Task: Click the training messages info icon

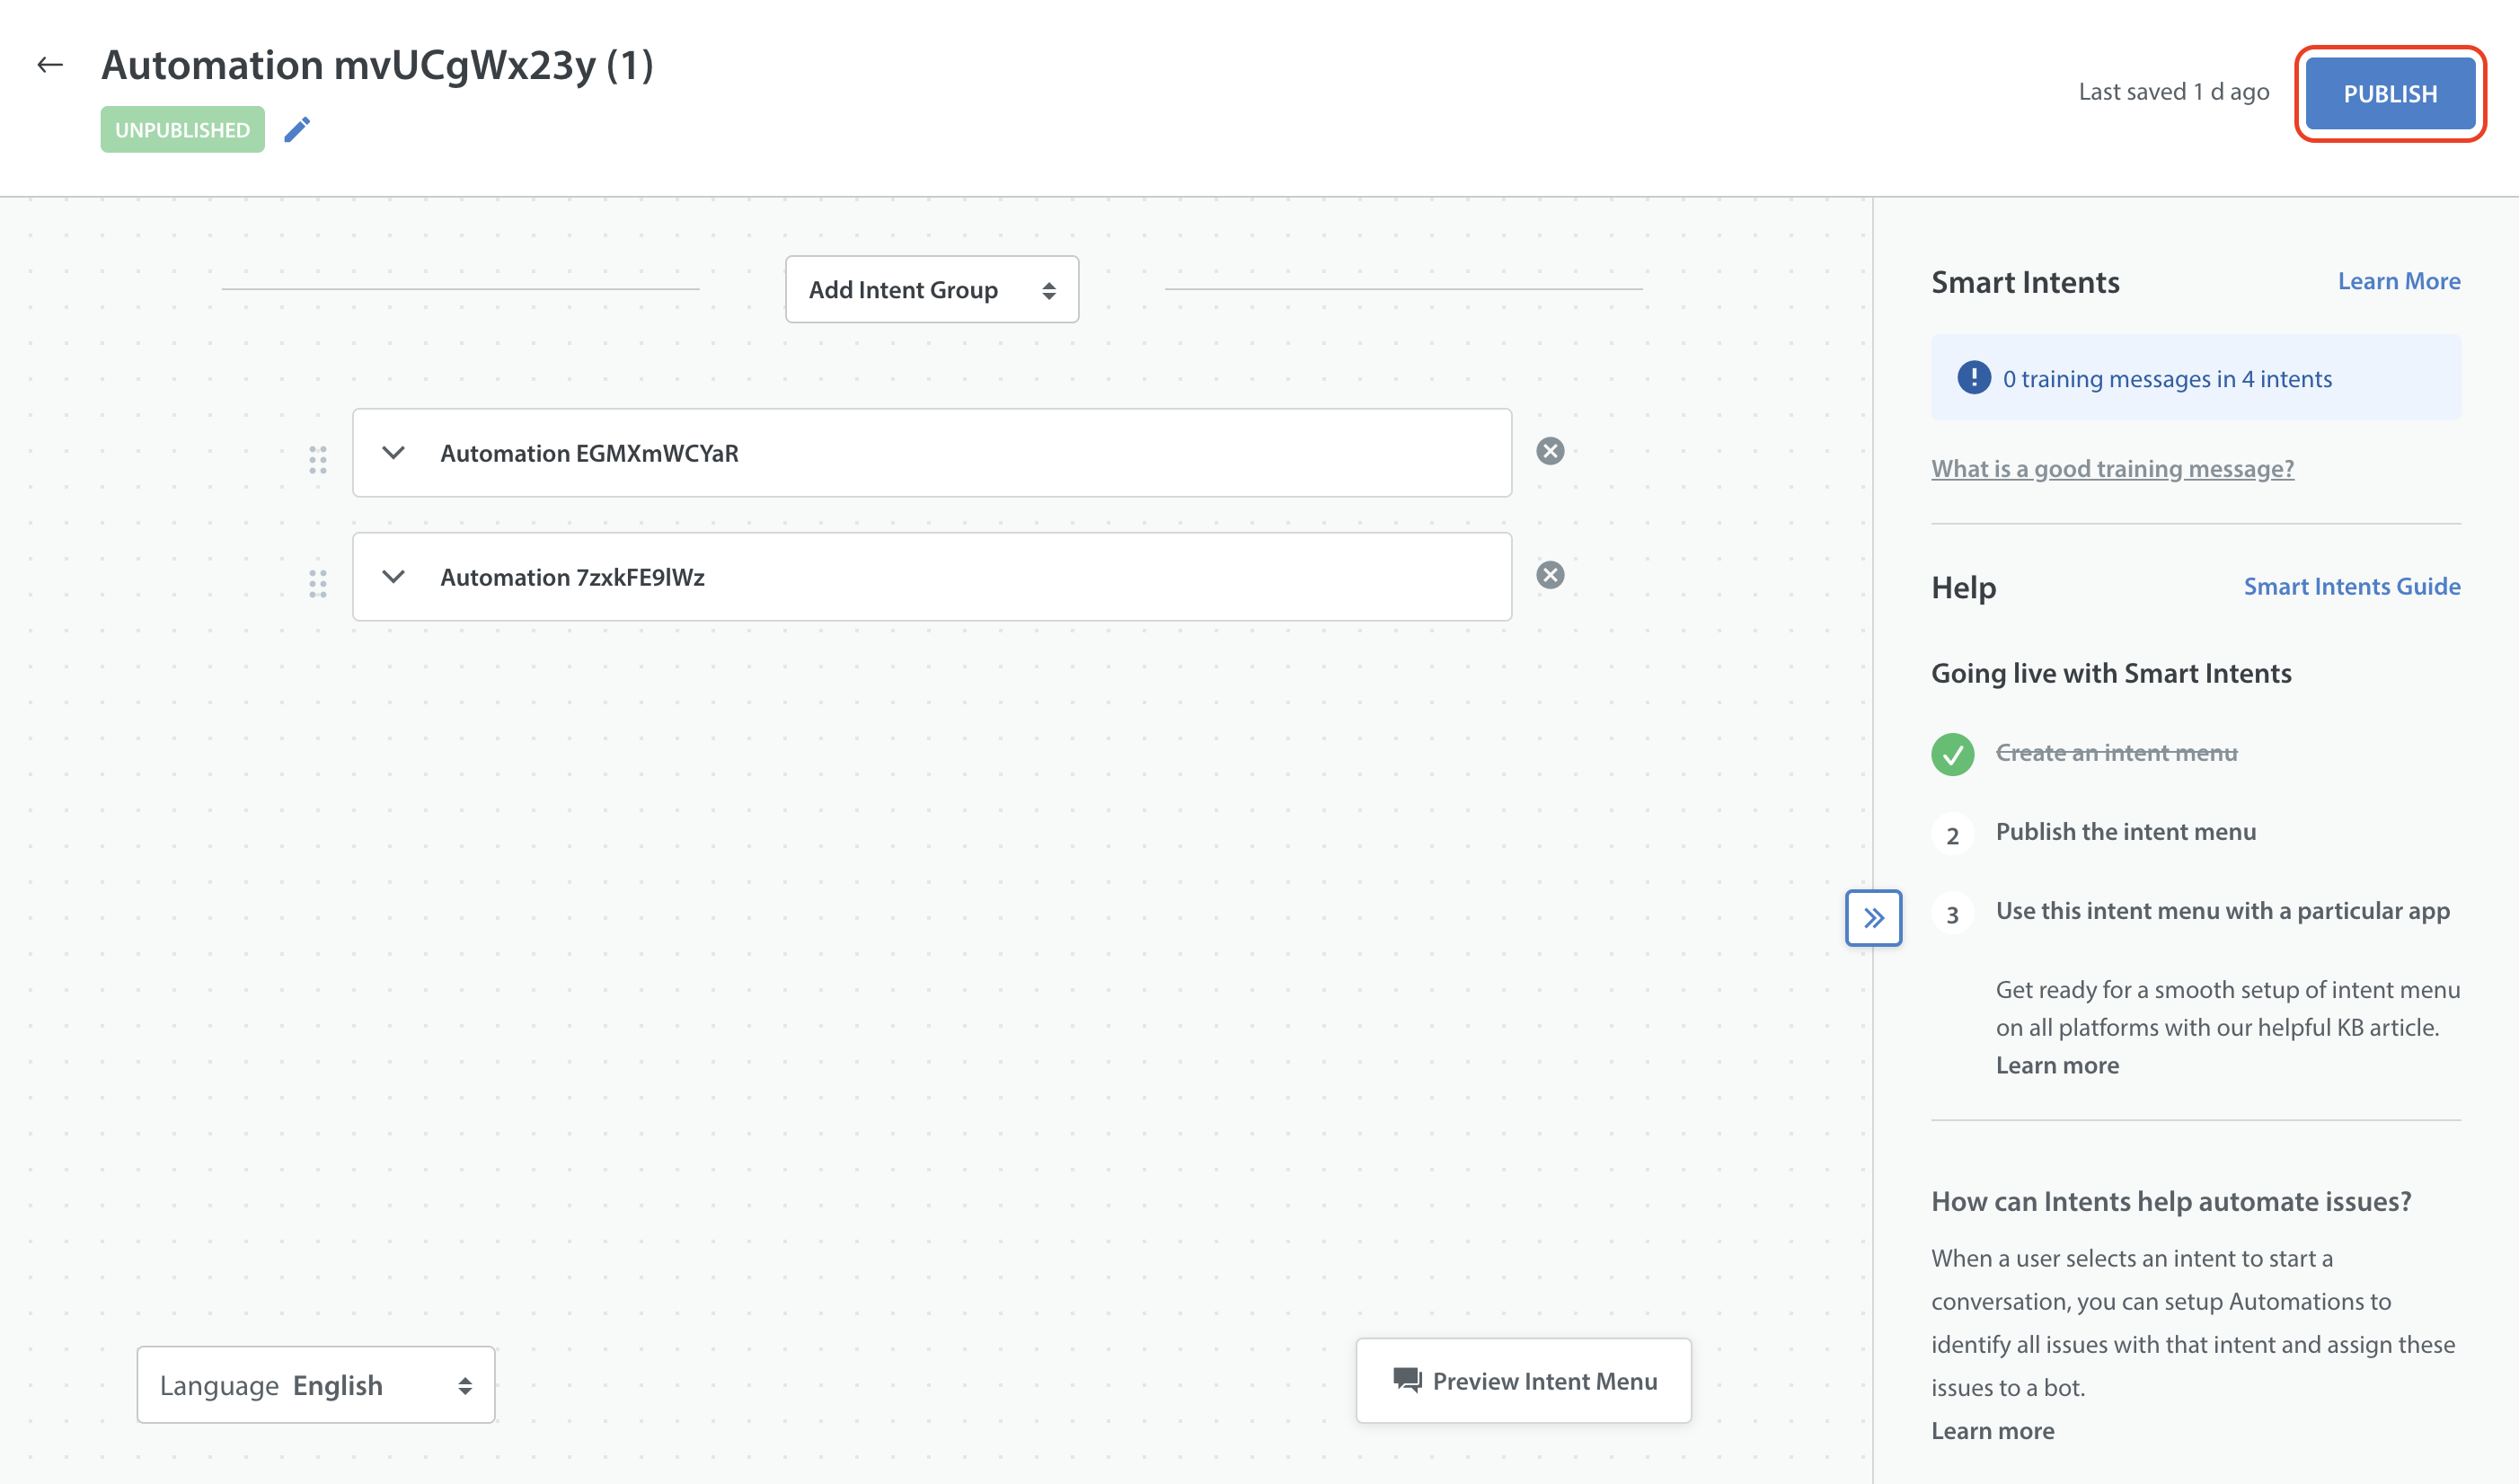Action: coord(1973,378)
